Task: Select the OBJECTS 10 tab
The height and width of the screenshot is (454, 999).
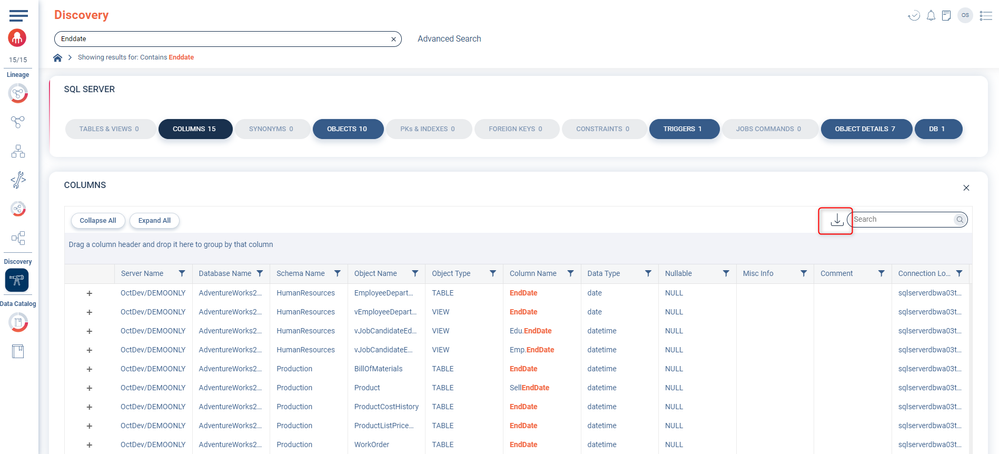Action: tap(348, 129)
